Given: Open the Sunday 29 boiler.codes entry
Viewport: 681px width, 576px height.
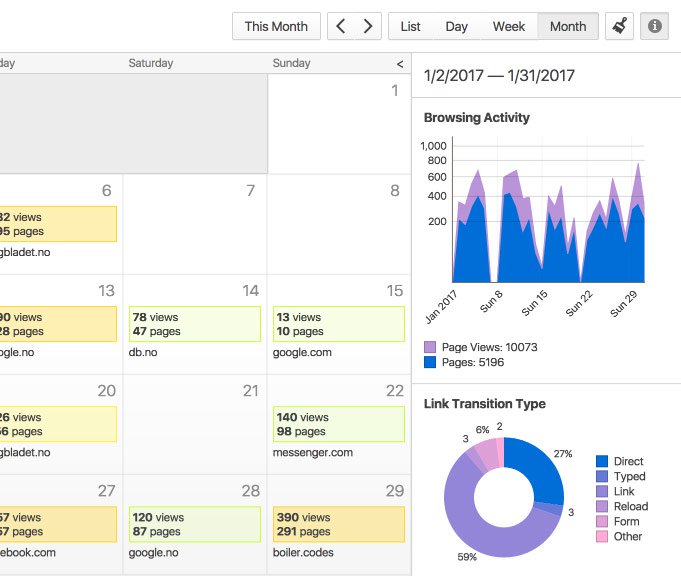Looking at the screenshot, I should pyautogui.click(x=338, y=525).
